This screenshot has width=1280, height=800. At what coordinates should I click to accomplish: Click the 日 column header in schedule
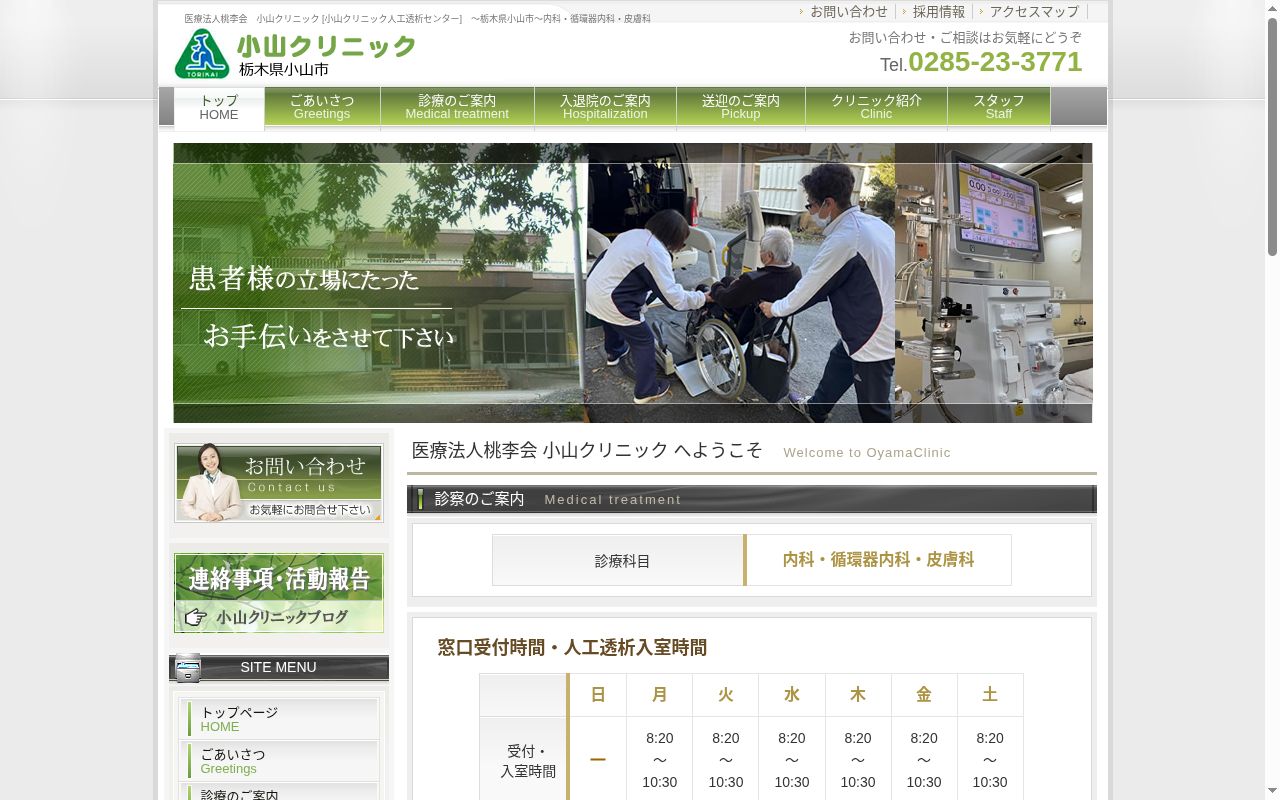598,695
